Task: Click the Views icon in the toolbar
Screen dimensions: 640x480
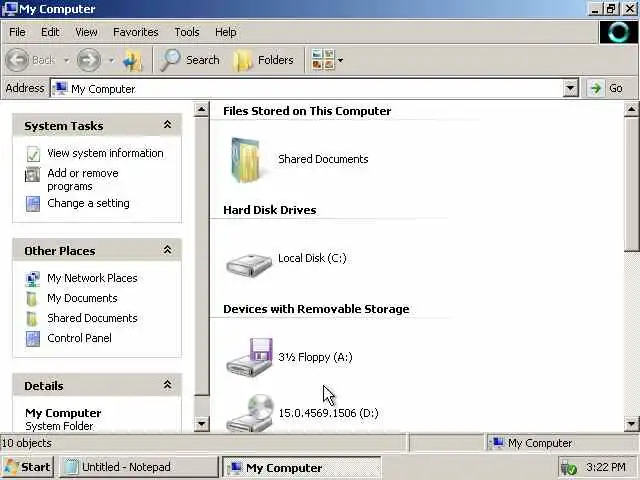Action: tap(322, 60)
